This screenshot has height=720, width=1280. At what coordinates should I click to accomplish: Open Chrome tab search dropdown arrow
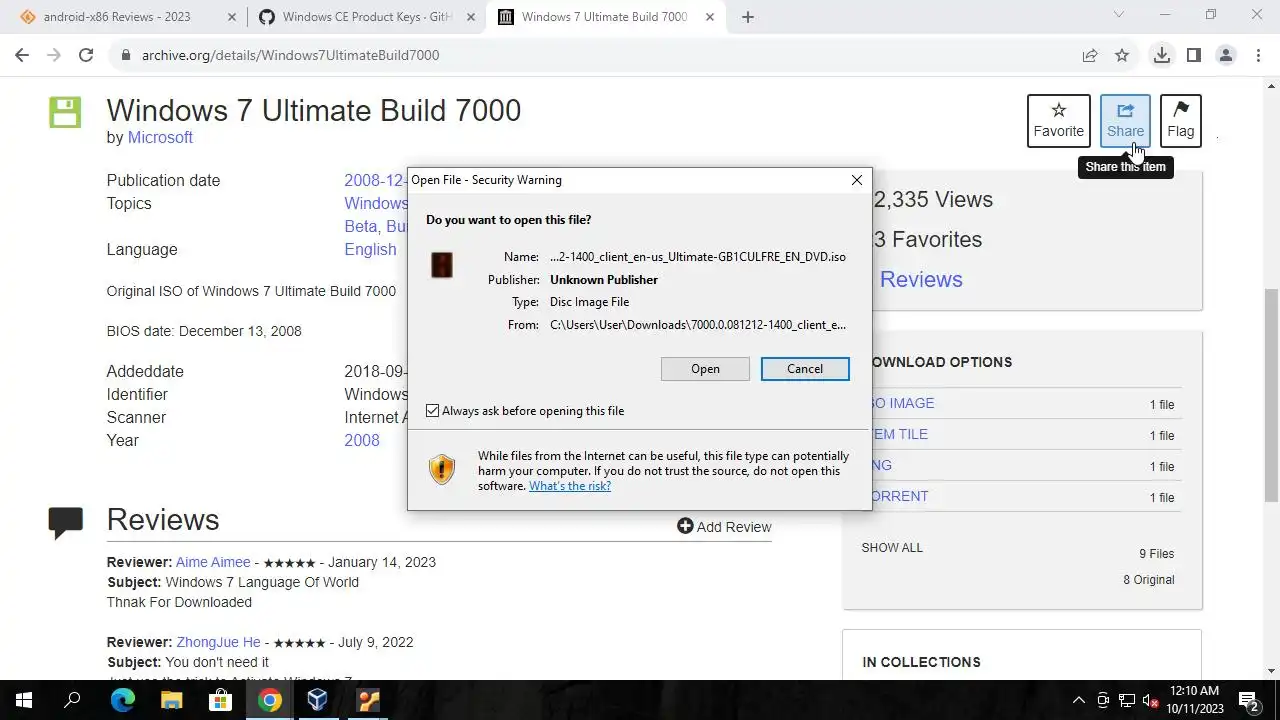[1118, 15]
